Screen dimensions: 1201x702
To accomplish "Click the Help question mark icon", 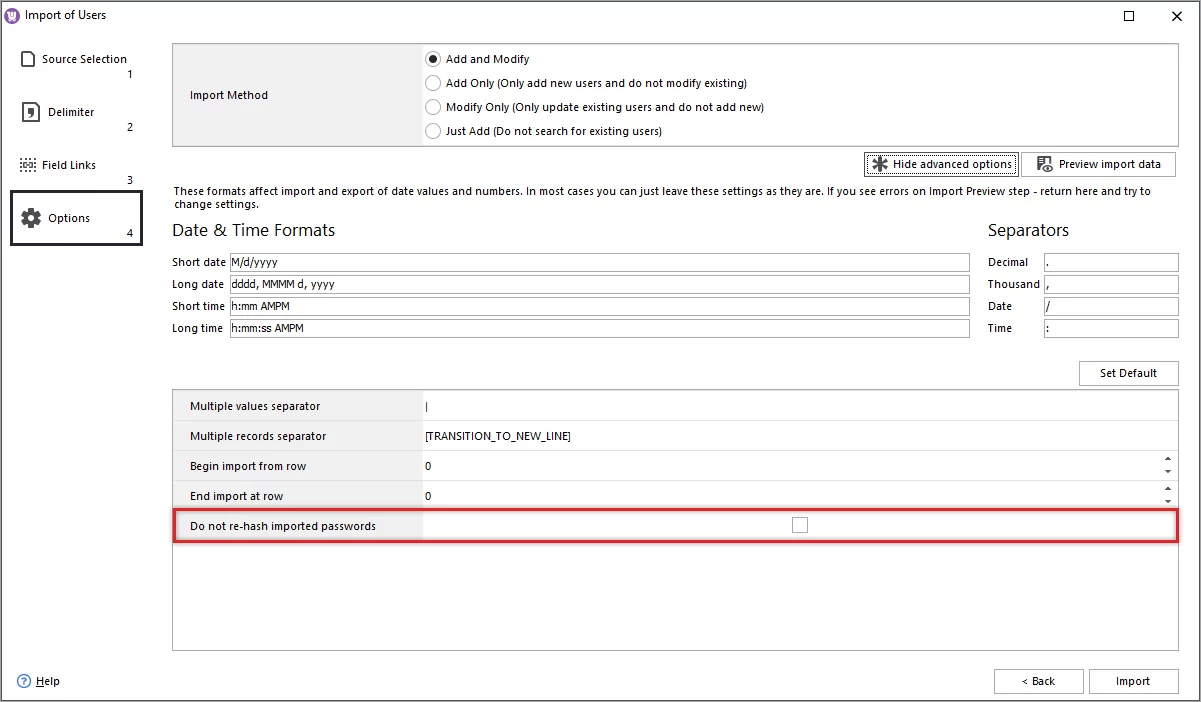I will tap(24, 681).
